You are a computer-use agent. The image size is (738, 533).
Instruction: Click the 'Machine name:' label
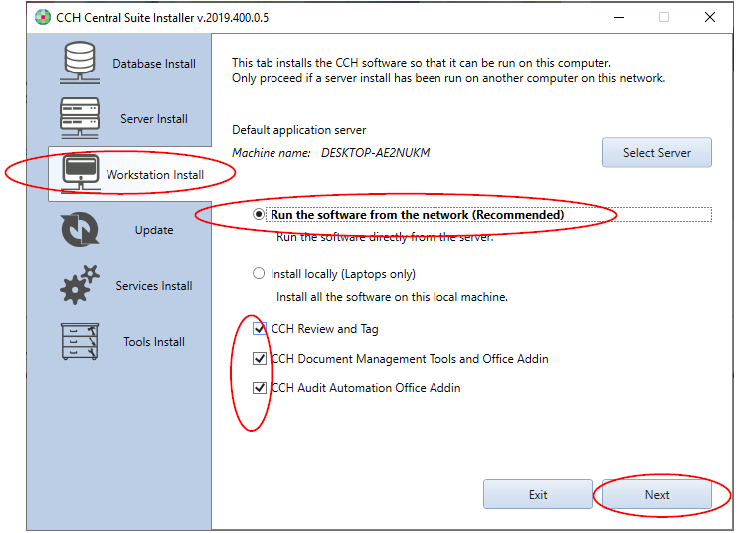[x=271, y=153]
